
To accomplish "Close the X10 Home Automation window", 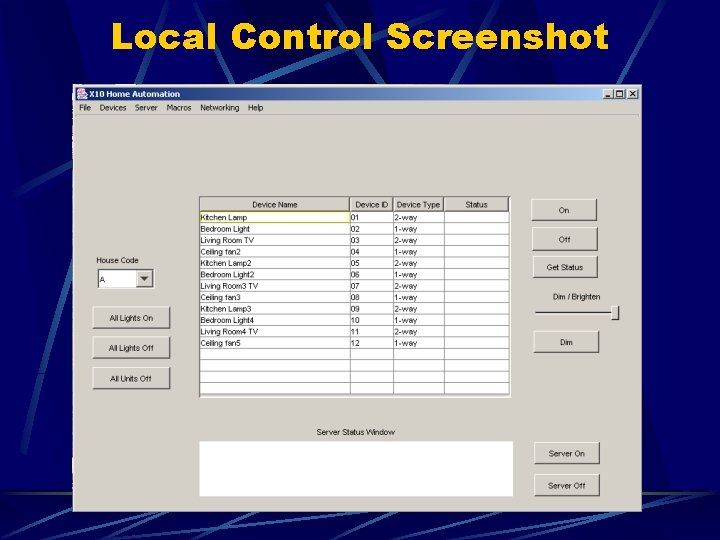I will (632, 94).
